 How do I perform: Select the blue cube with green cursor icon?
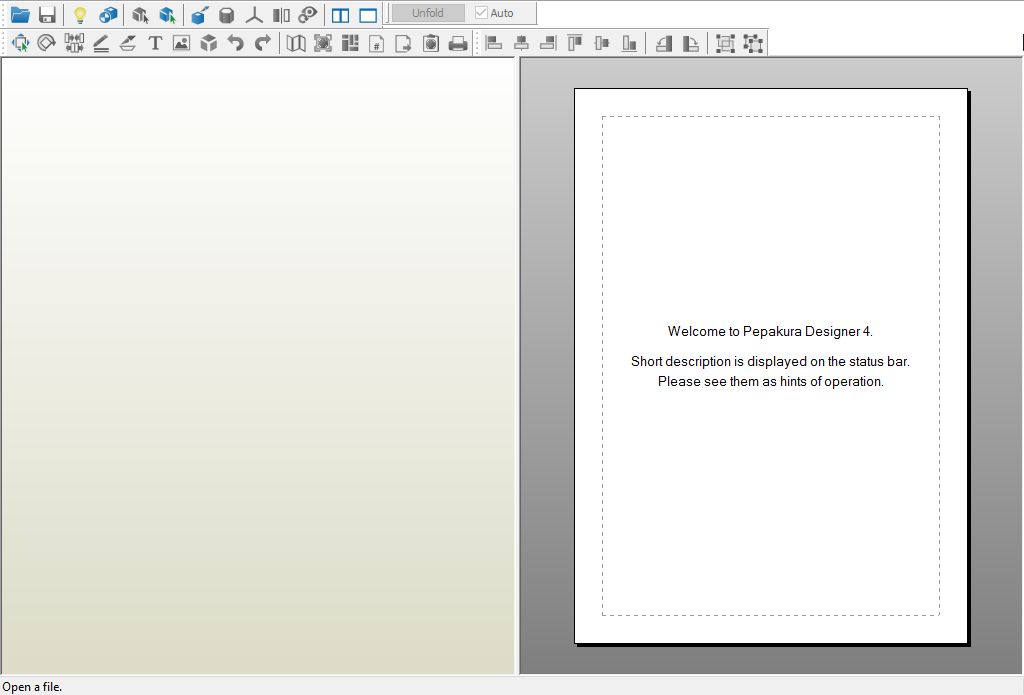(x=168, y=14)
